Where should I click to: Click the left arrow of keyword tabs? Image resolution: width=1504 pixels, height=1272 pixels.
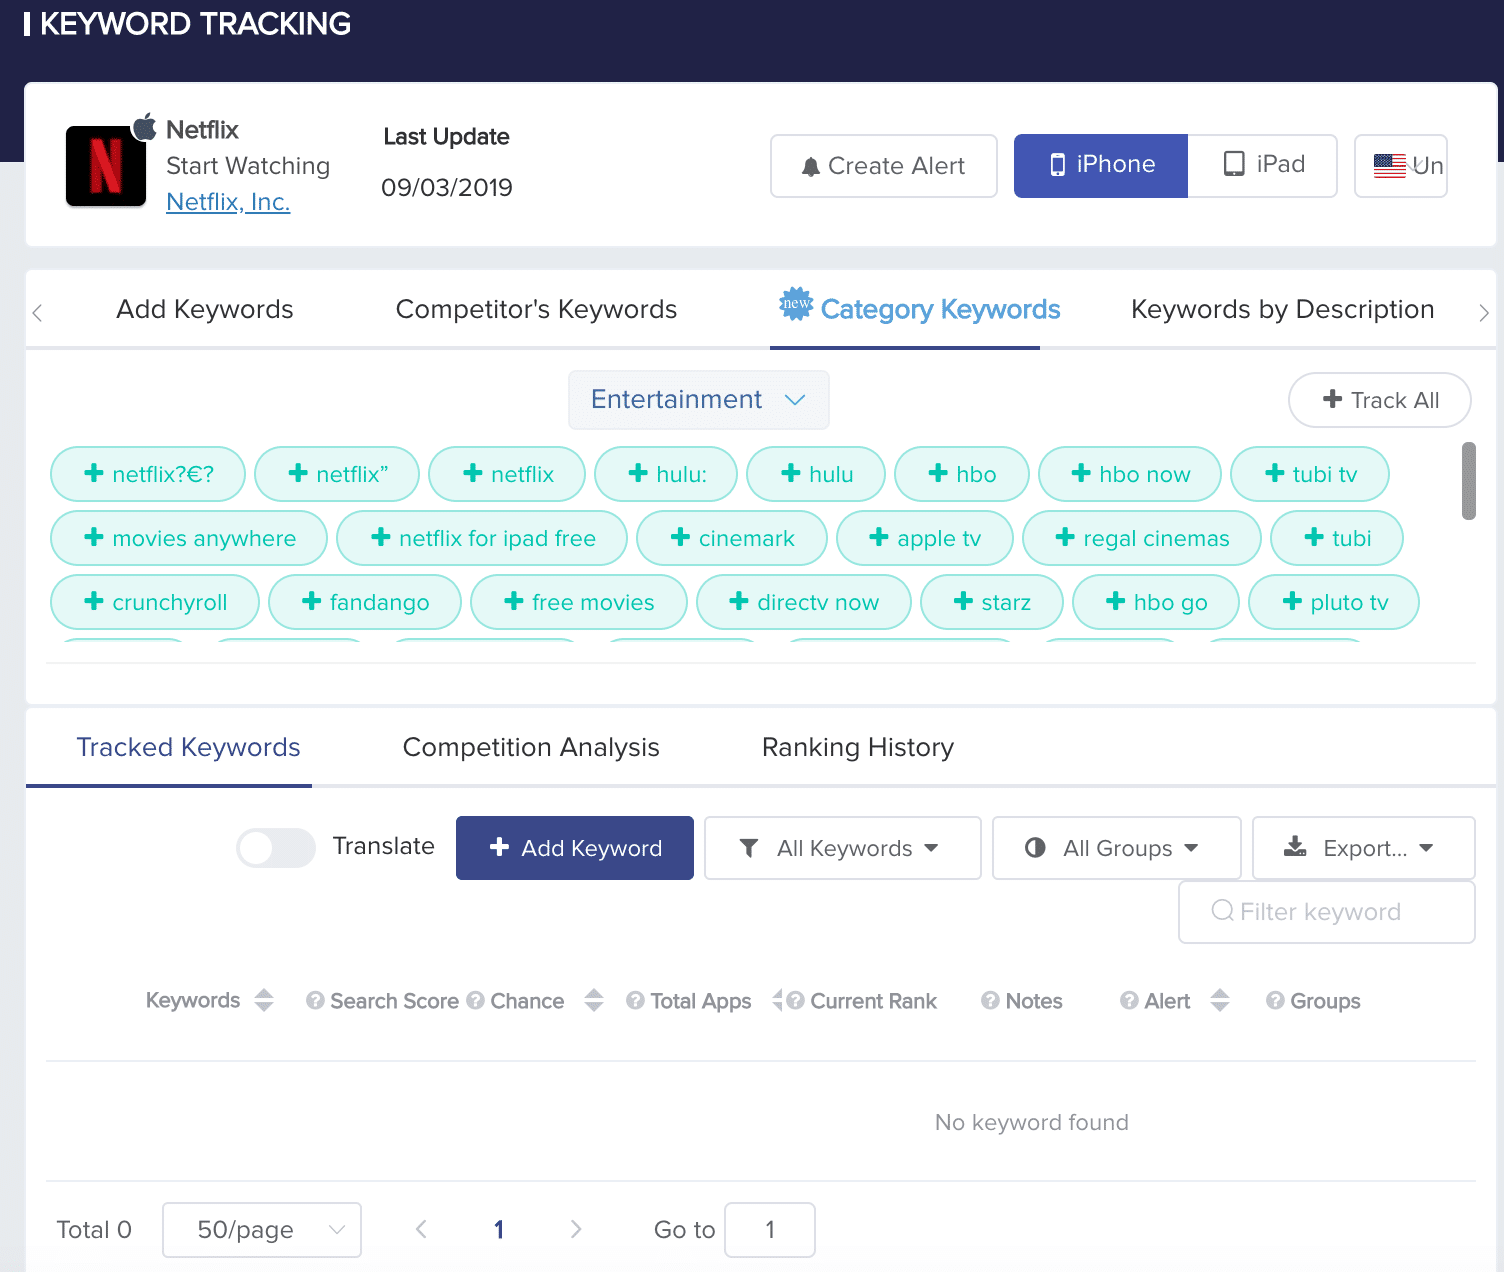click(38, 312)
